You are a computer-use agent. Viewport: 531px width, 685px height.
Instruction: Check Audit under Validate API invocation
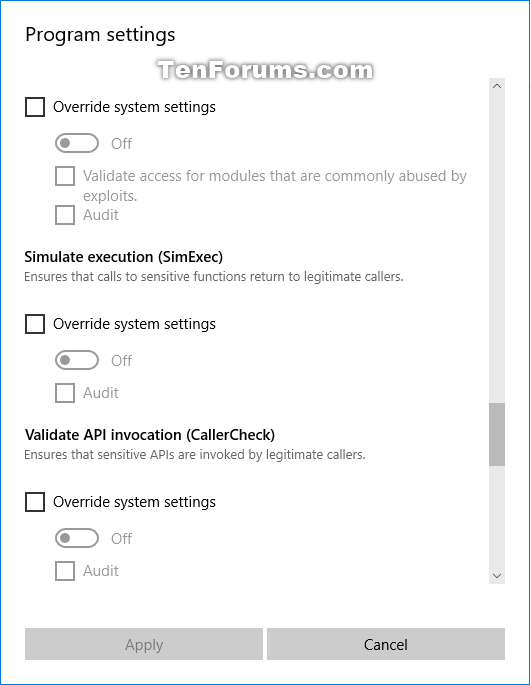pyautogui.click(x=65, y=571)
